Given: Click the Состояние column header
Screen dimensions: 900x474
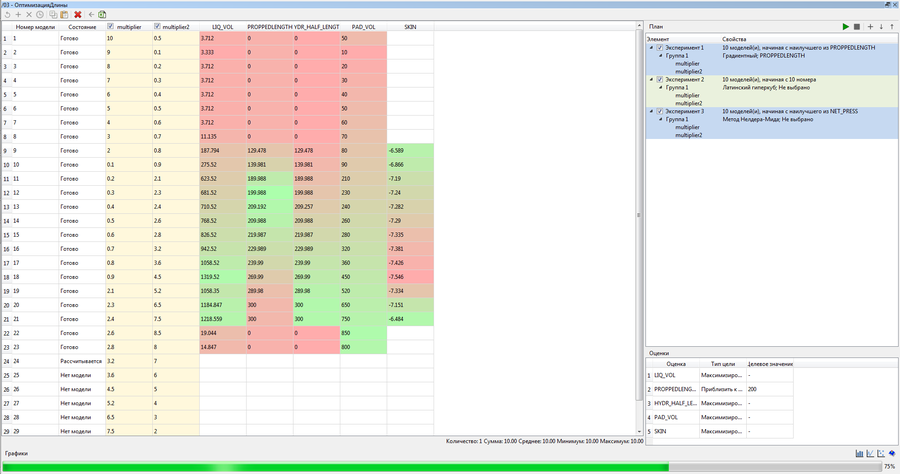Looking at the screenshot, I should [x=82, y=27].
